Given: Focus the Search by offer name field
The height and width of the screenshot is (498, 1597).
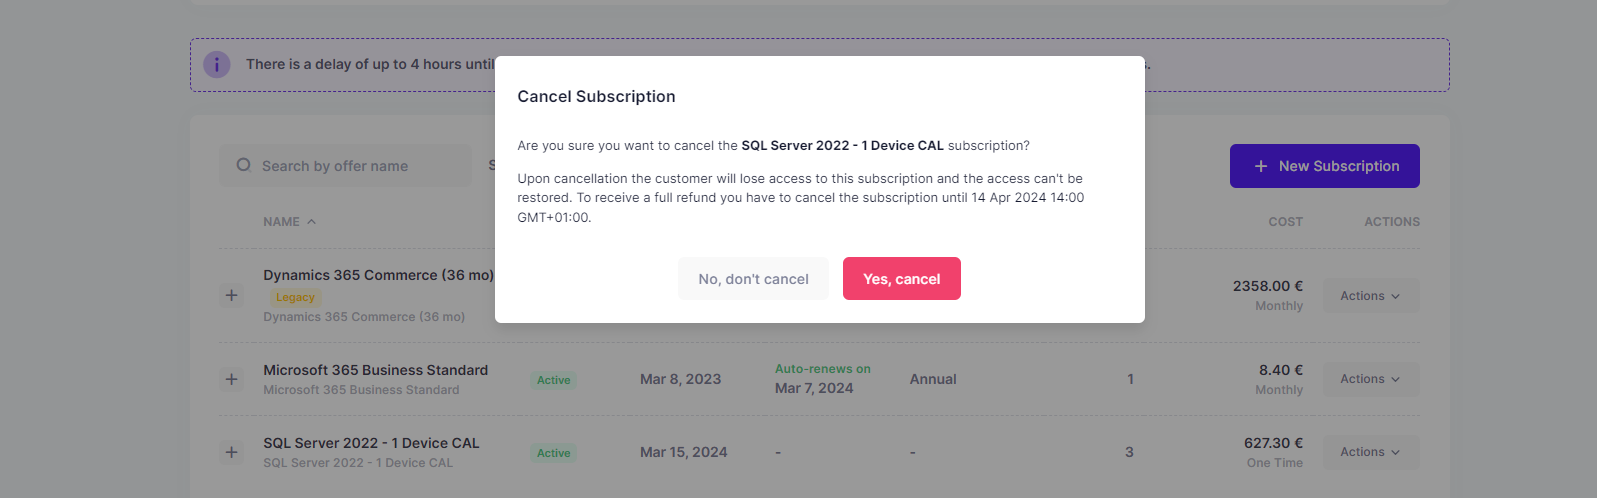Looking at the screenshot, I should pos(345,165).
